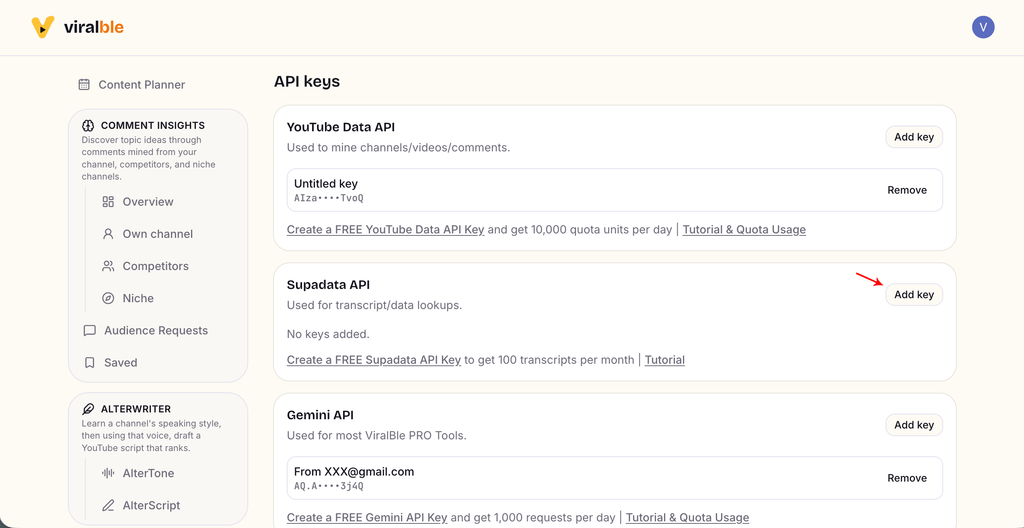1024x528 pixels.
Task: Click the Supadata API title
Action: pyautogui.click(x=328, y=284)
